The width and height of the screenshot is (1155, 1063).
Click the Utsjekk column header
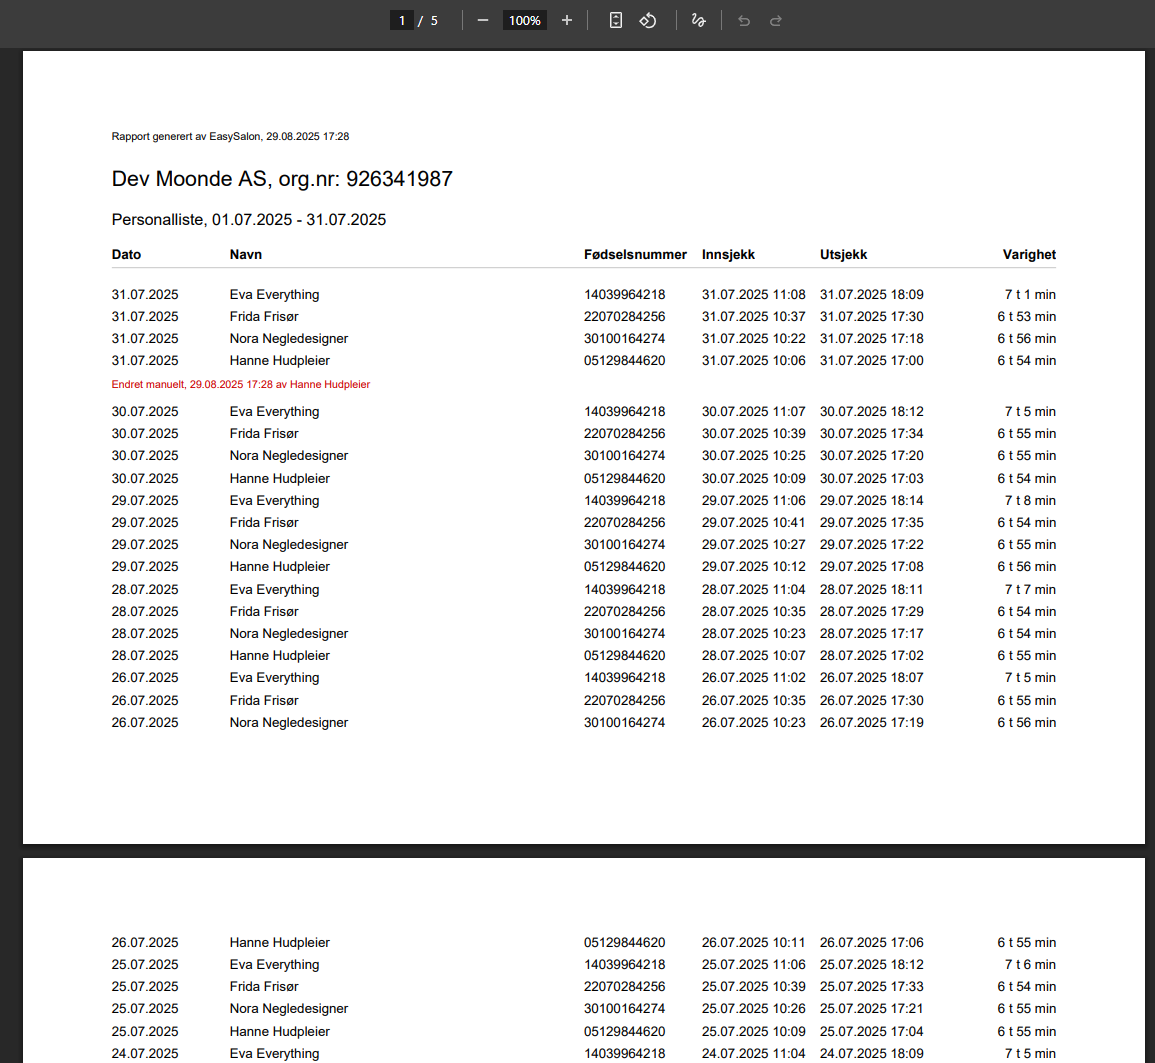[843, 254]
